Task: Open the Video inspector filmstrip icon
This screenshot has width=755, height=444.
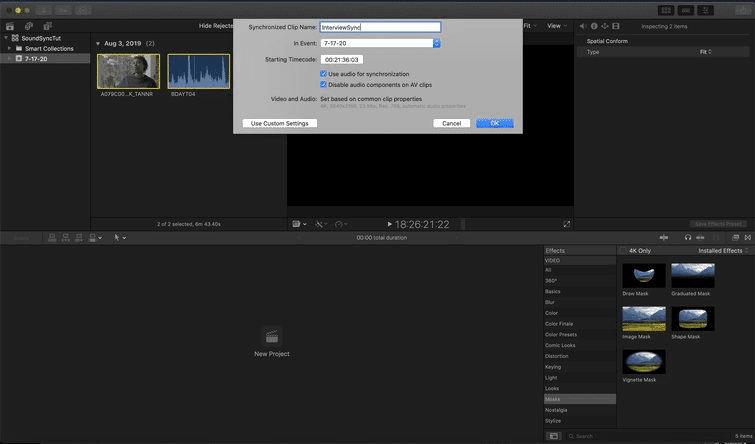Action: pos(616,26)
